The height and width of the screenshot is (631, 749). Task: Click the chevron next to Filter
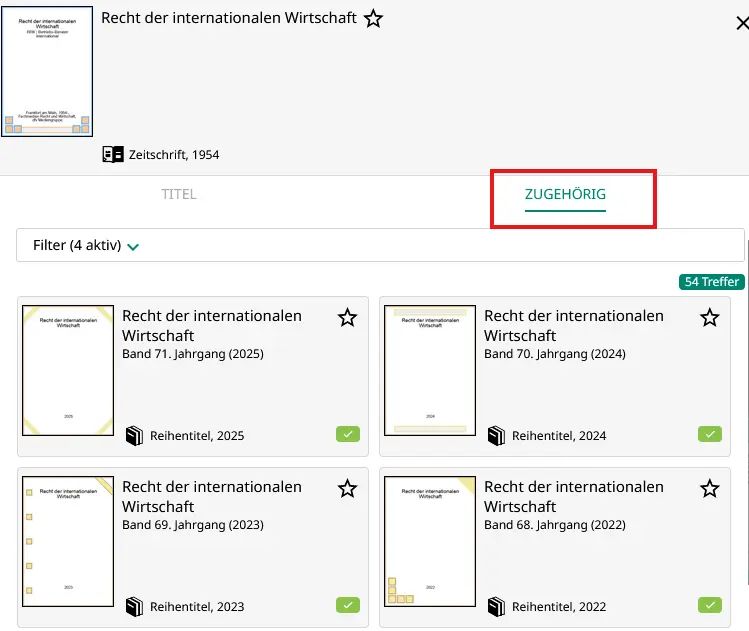133,246
